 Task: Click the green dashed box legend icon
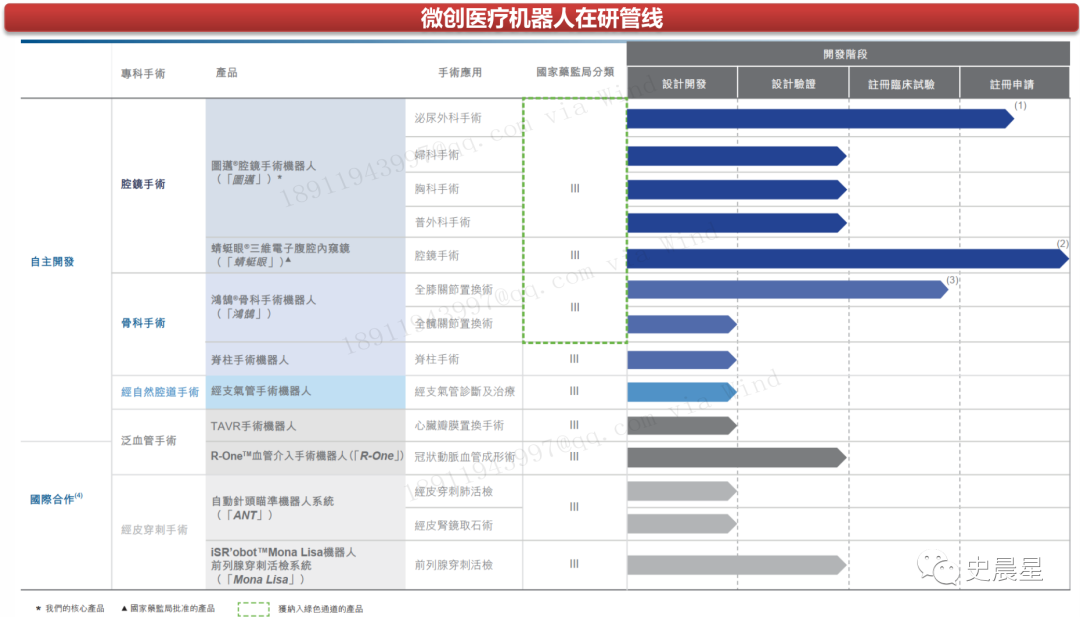tap(253, 609)
